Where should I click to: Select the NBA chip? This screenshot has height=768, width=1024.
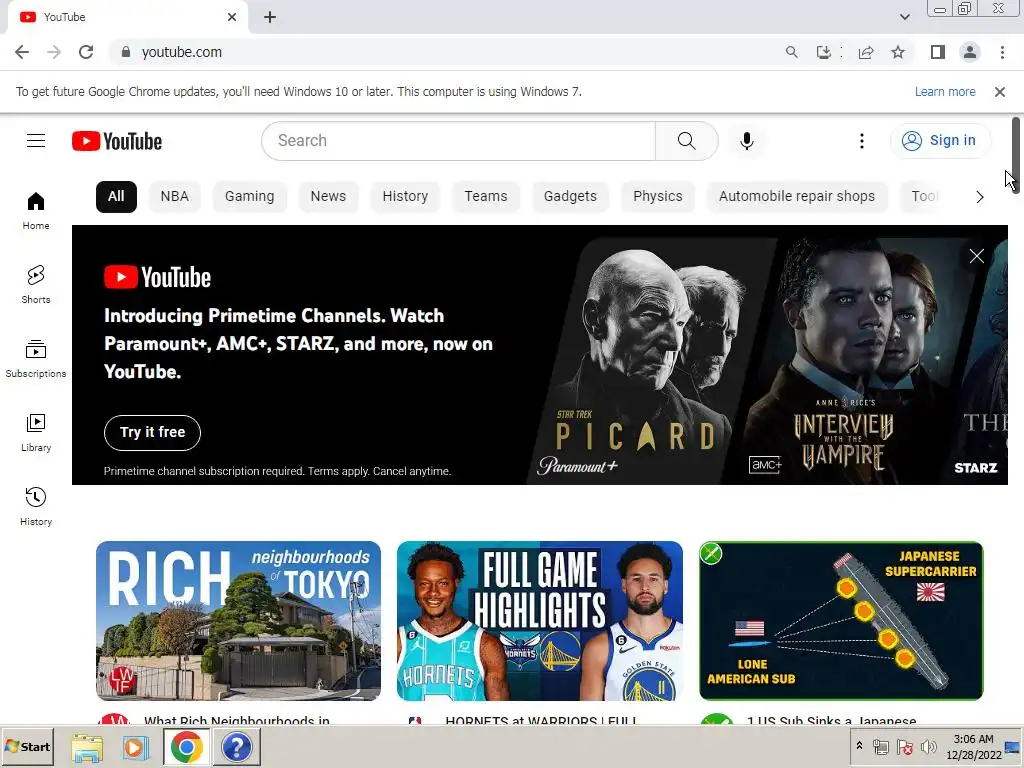pyautogui.click(x=174, y=197)
